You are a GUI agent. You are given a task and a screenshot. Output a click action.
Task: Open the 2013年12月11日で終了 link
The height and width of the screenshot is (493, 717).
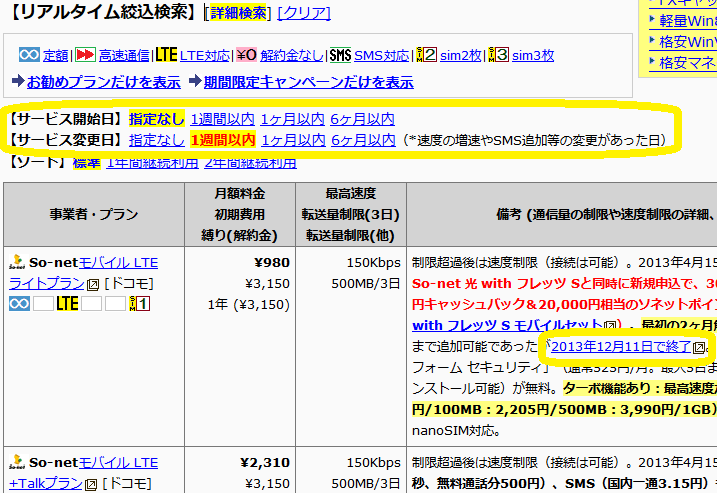(621, 347)
